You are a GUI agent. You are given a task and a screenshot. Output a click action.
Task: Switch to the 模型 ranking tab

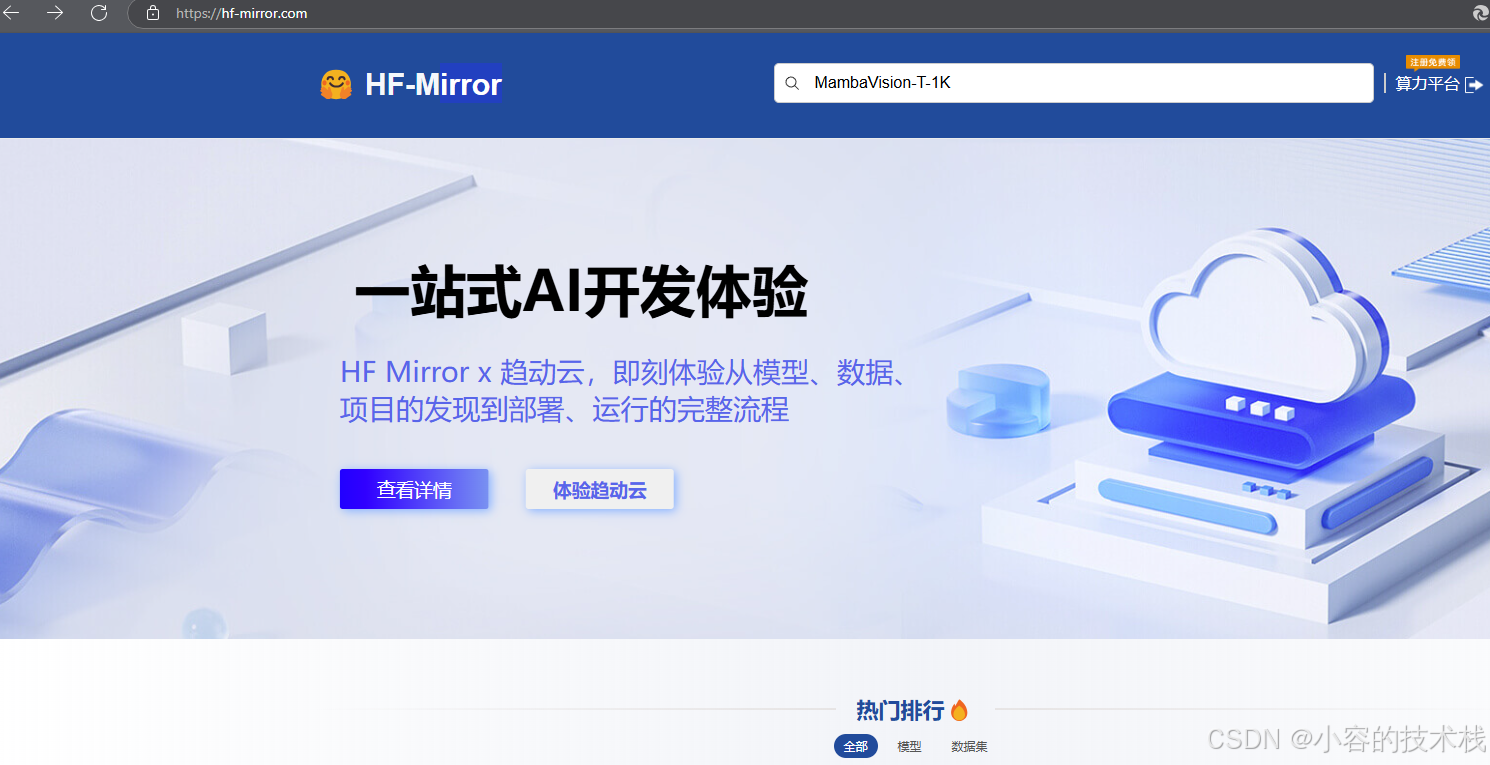pos(909,747)
